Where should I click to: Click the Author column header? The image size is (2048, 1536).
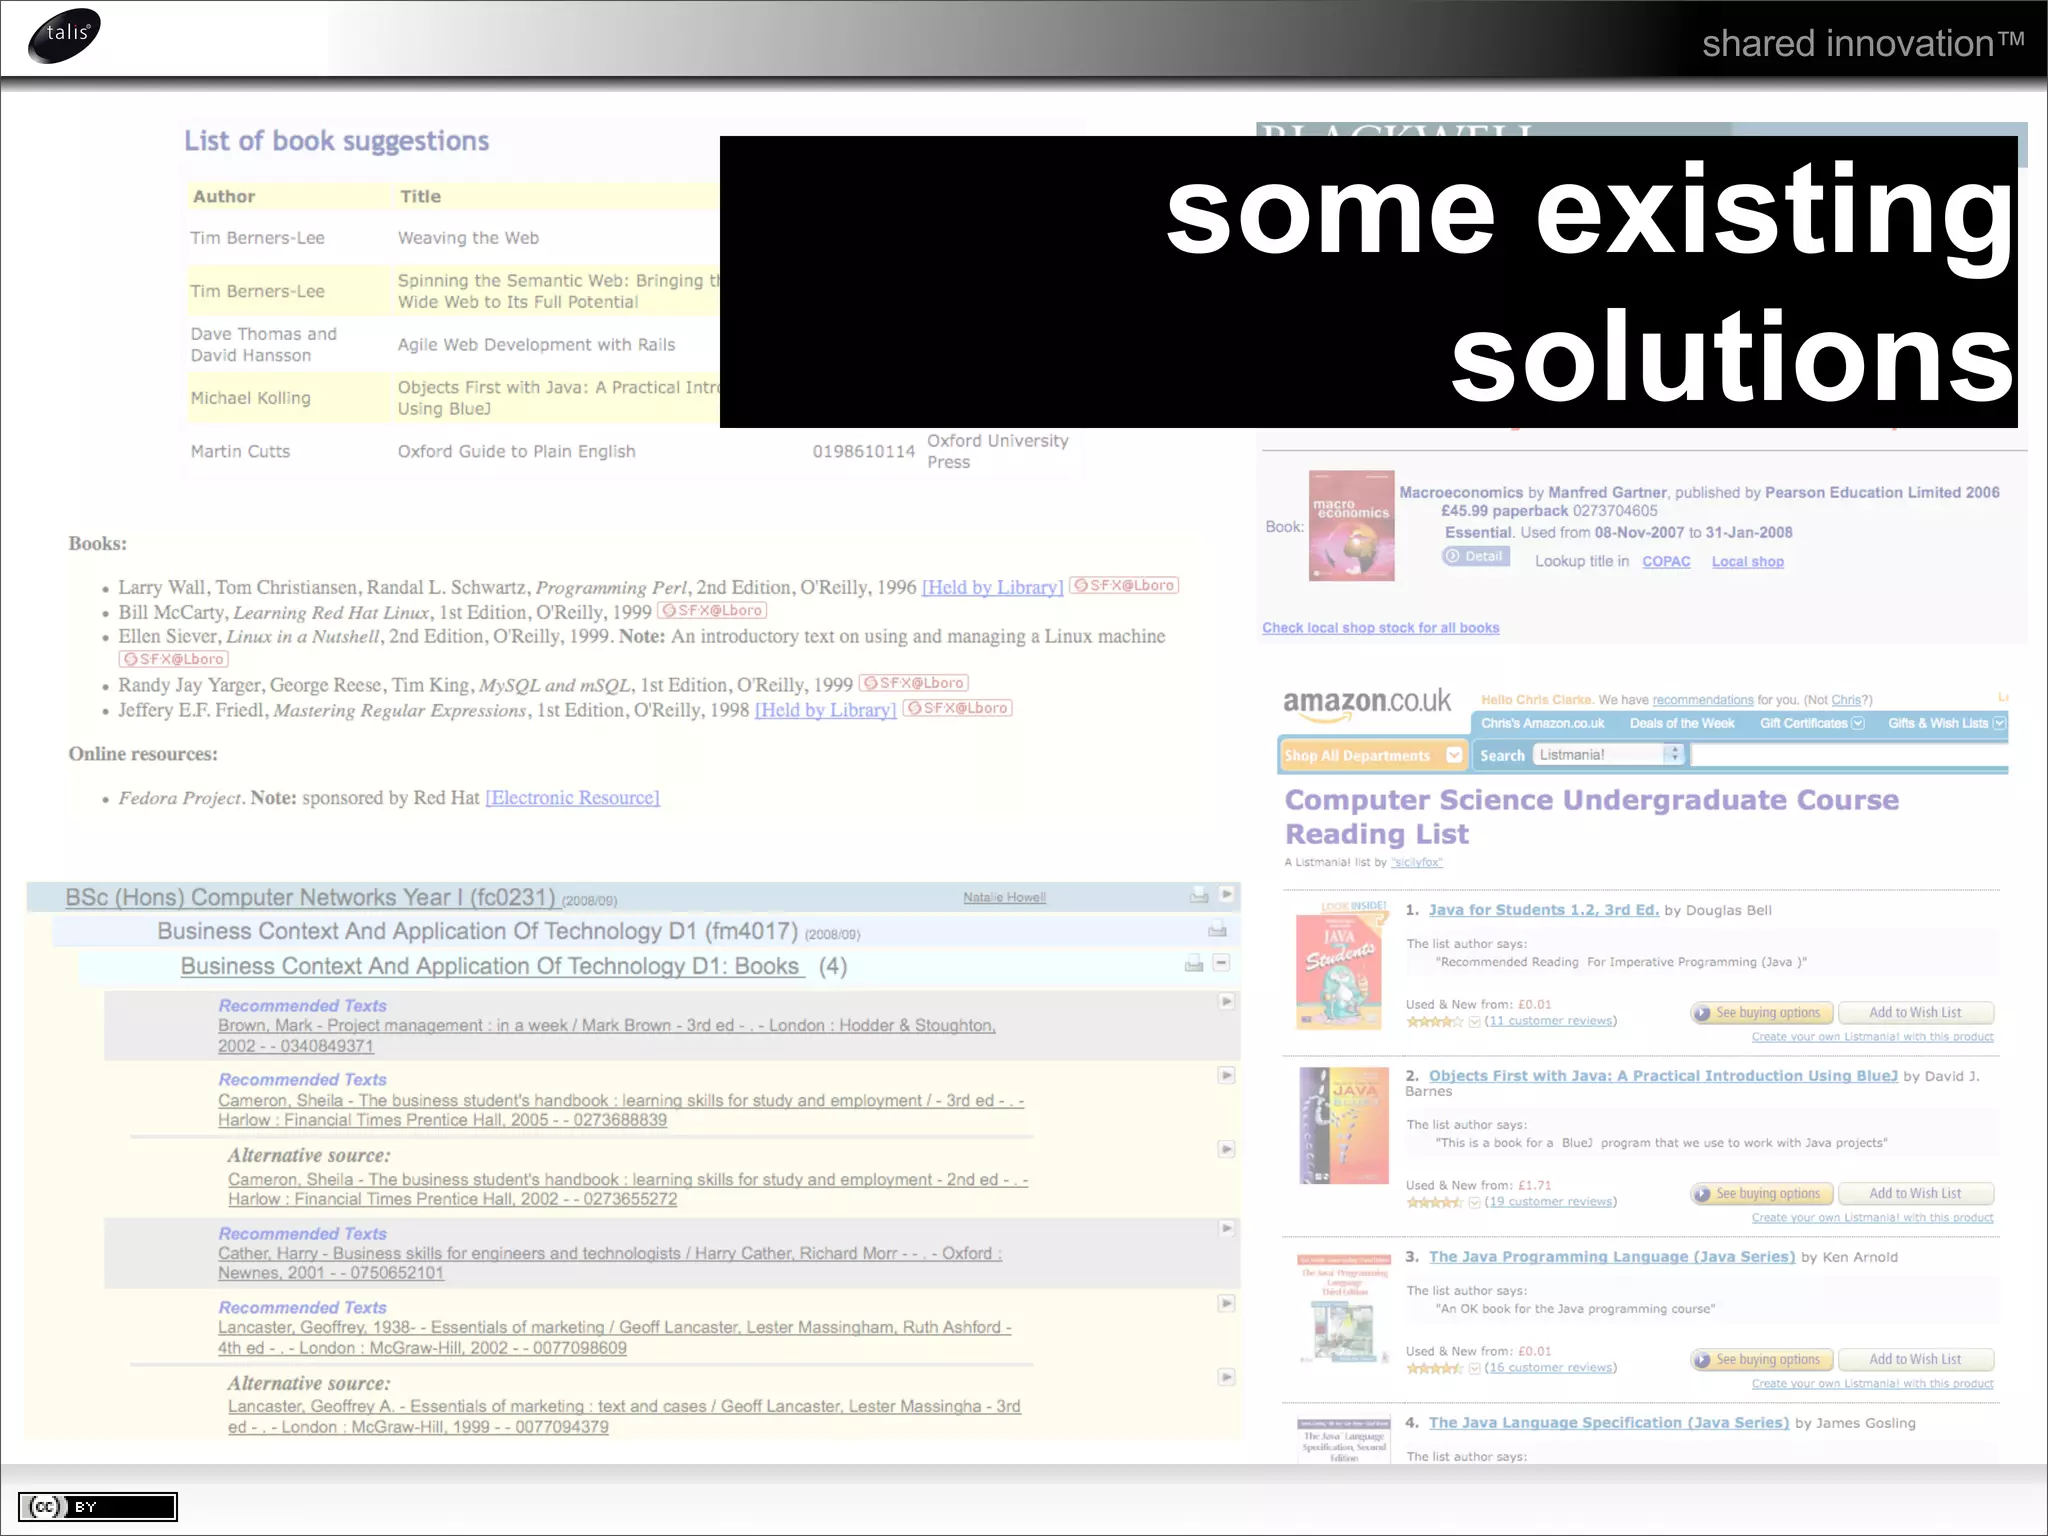click(224, 196)
